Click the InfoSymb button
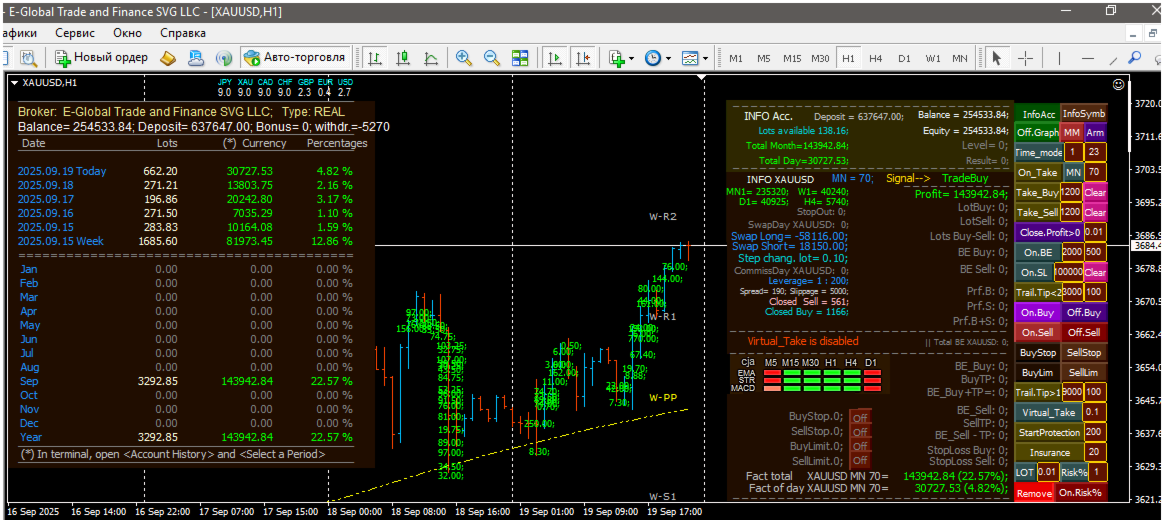The image size is (1168, 520). tap(1085, 113)
